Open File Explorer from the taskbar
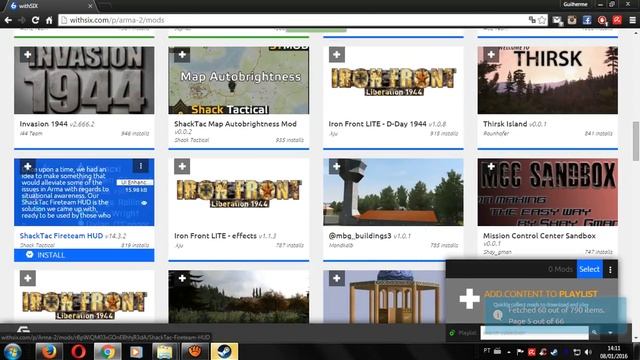 [165, 351]
